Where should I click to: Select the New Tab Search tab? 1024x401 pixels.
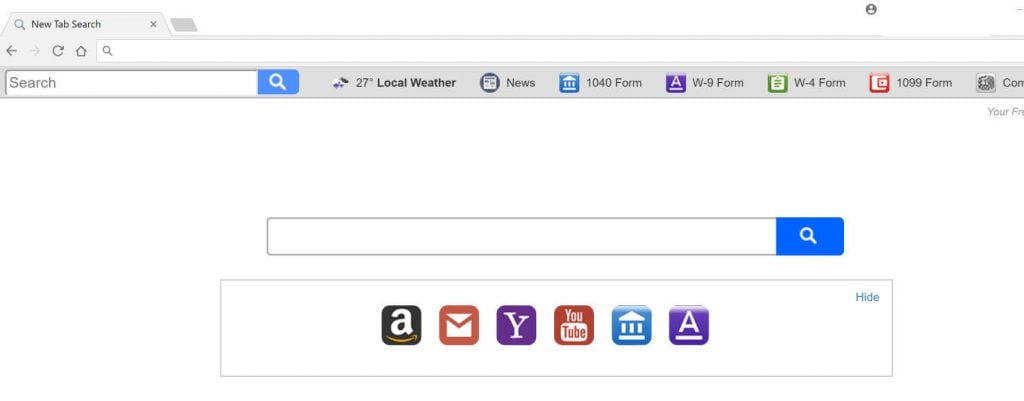click(x=84, y=24)
